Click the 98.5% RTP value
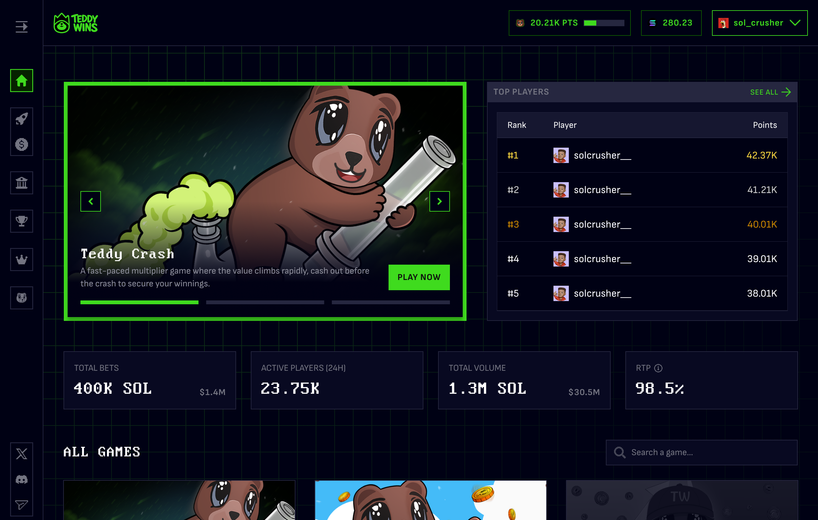This screenshot has width=818, height=520. coord(659,389)
